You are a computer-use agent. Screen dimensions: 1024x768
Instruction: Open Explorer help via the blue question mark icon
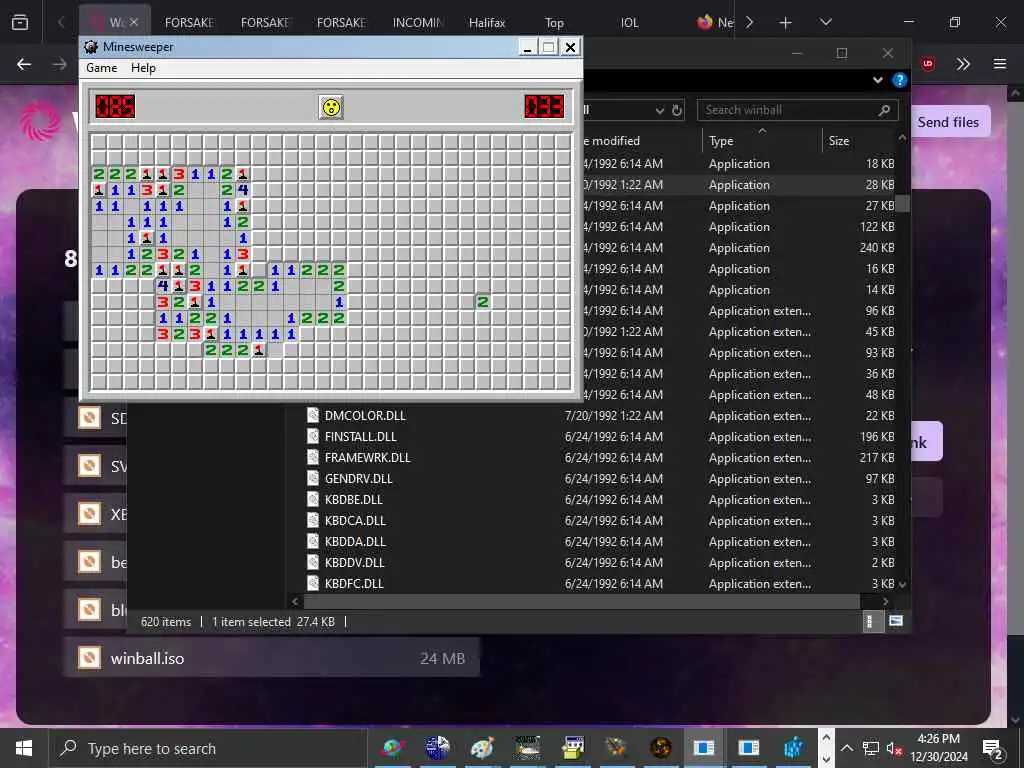pyautogui.click(x=899, y=80)
